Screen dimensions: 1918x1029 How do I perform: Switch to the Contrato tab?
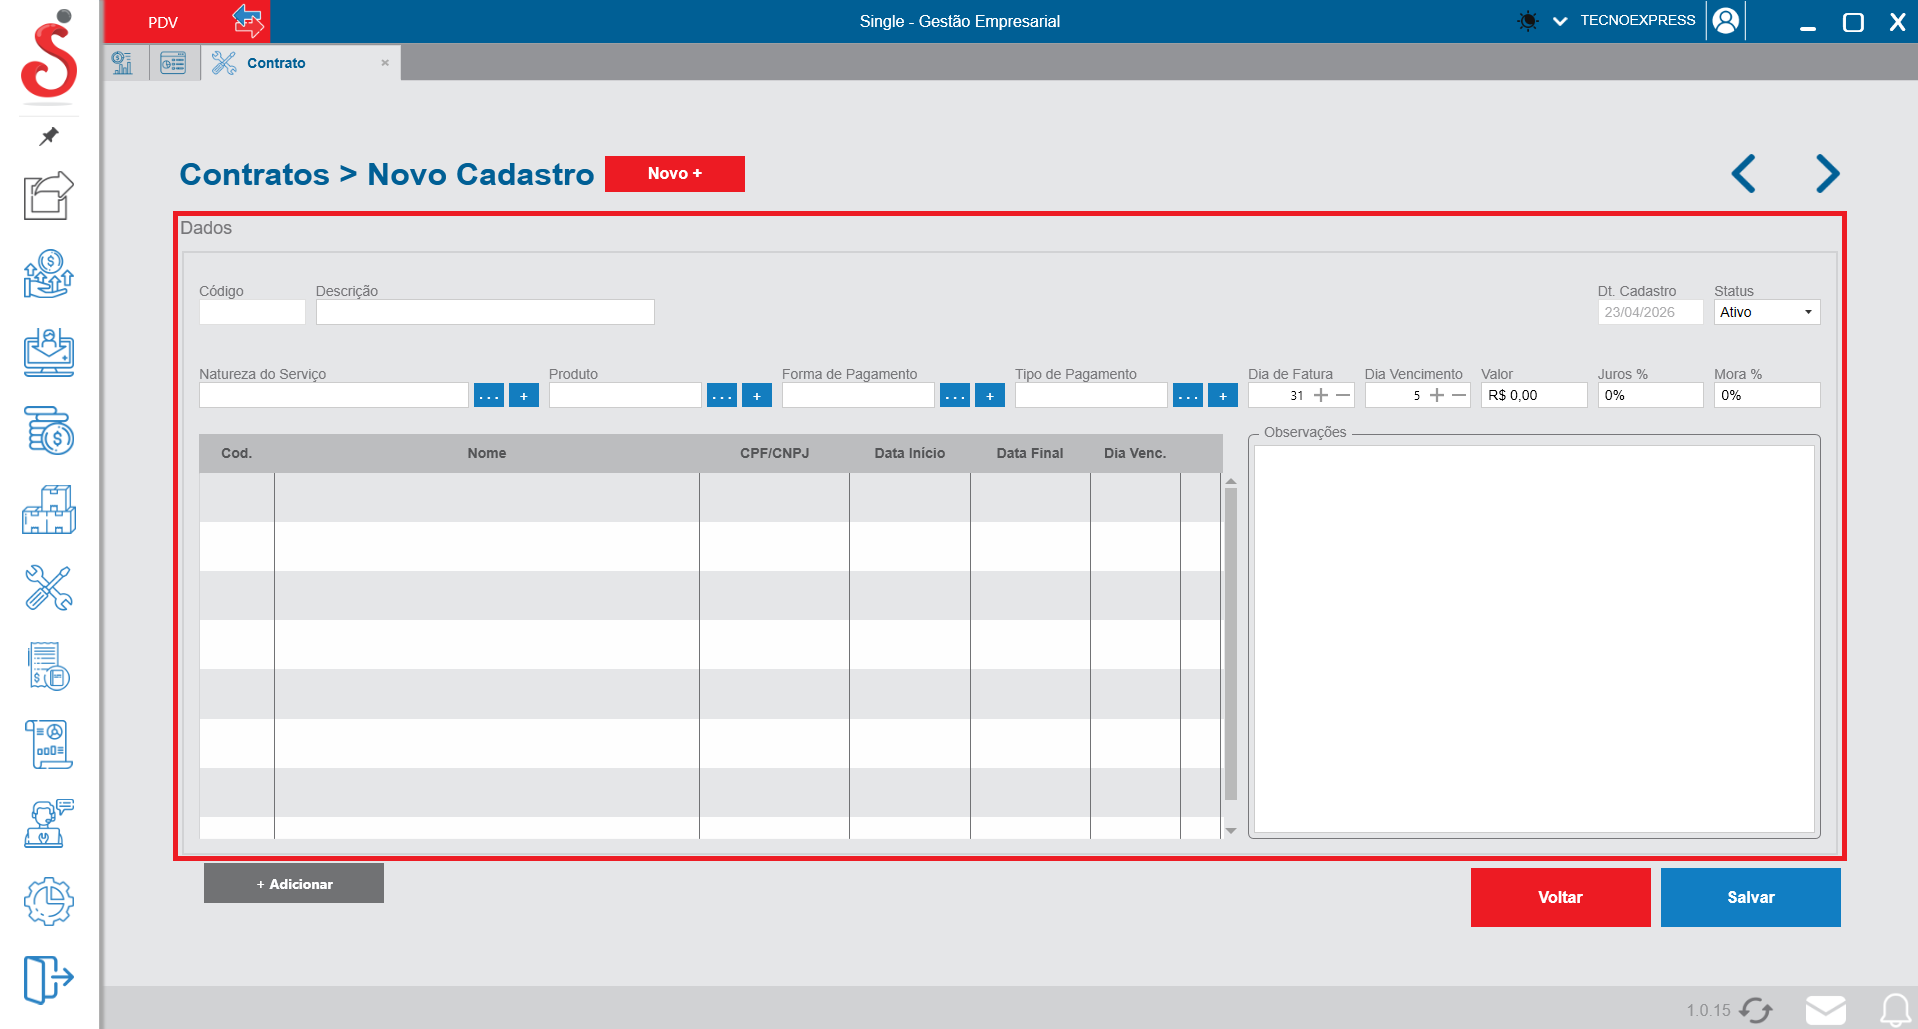click(276, 63)
